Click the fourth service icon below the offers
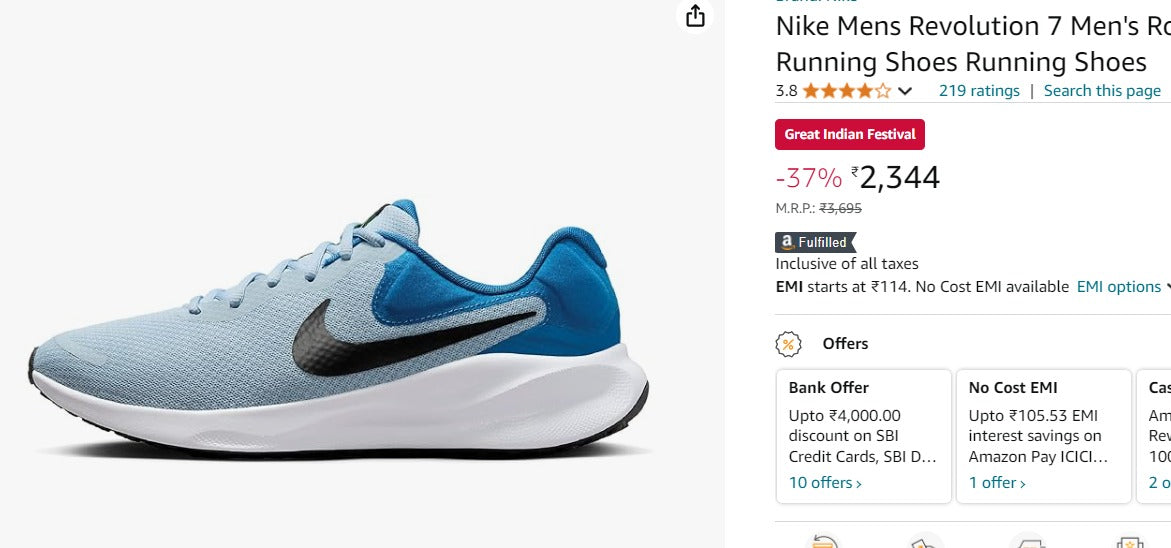 (x=1130, y=541)
